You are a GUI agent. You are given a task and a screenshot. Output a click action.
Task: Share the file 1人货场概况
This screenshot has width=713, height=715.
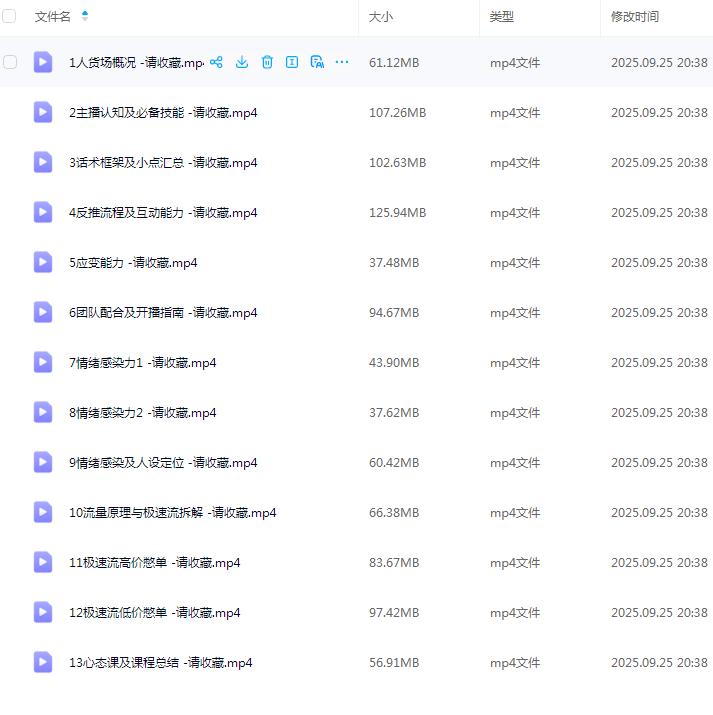tap(216, 62)
